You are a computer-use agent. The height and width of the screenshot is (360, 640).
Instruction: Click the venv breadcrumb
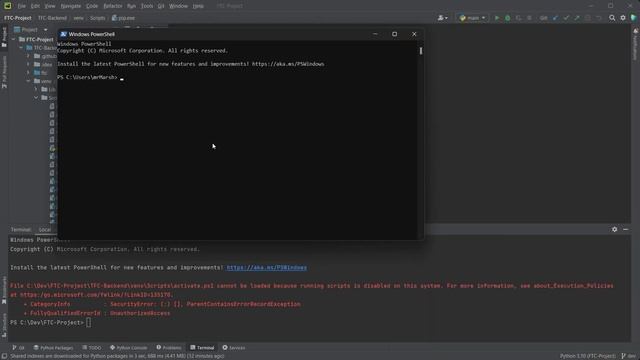[x=78, y=18]
